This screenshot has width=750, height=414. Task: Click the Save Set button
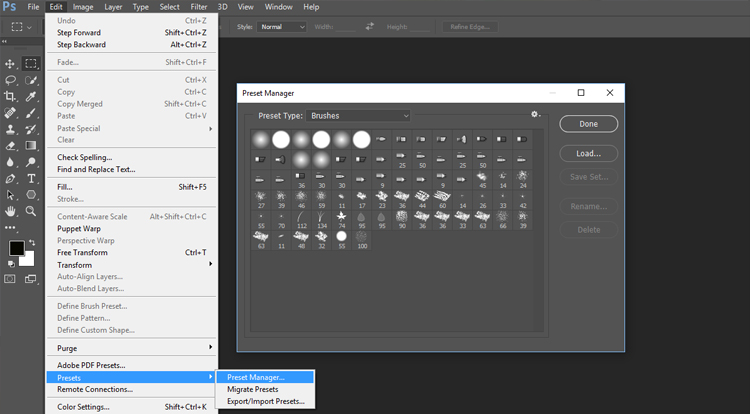pos(588,177)
